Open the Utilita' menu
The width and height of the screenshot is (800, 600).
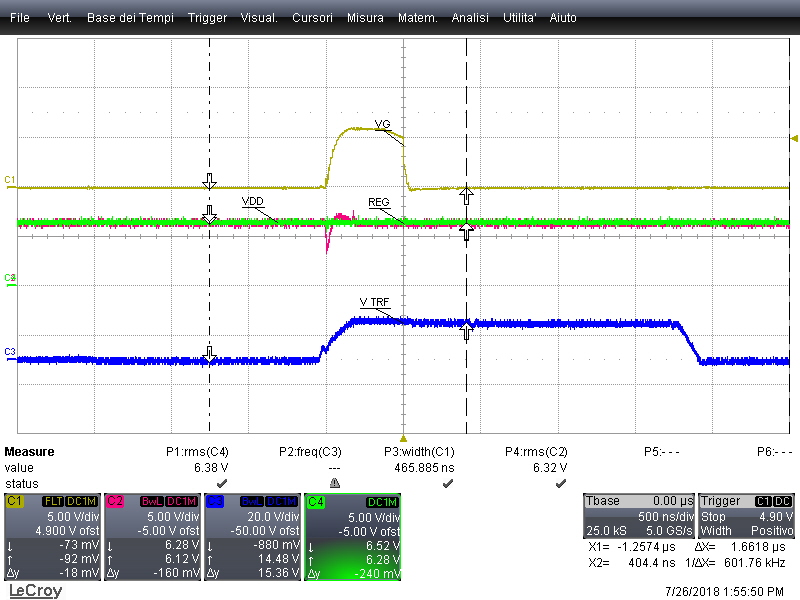coord(519,18)
